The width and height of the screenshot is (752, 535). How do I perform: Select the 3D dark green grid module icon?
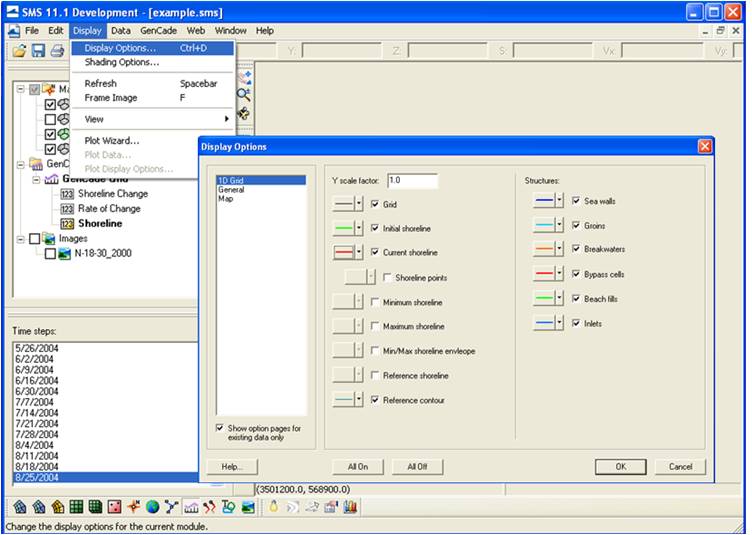(95, 507)
